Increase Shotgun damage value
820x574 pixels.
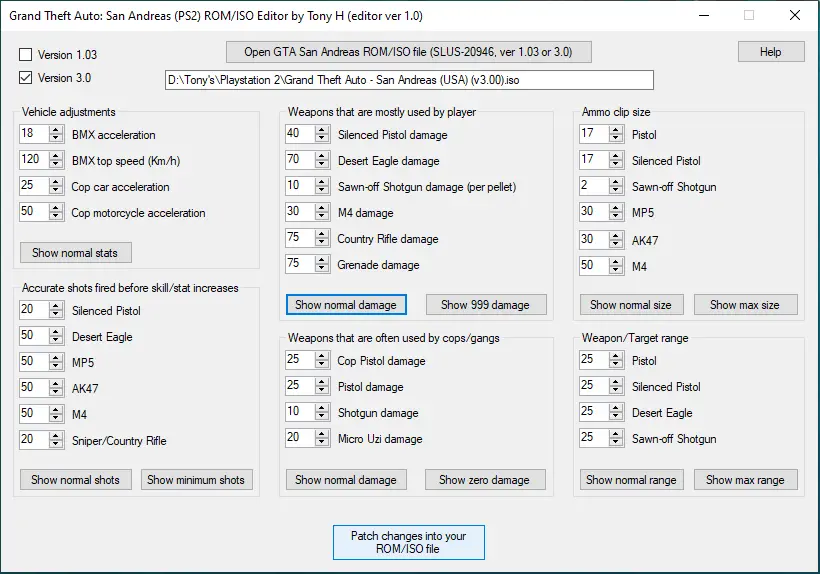pyautogui.click(x=322, y=408)
